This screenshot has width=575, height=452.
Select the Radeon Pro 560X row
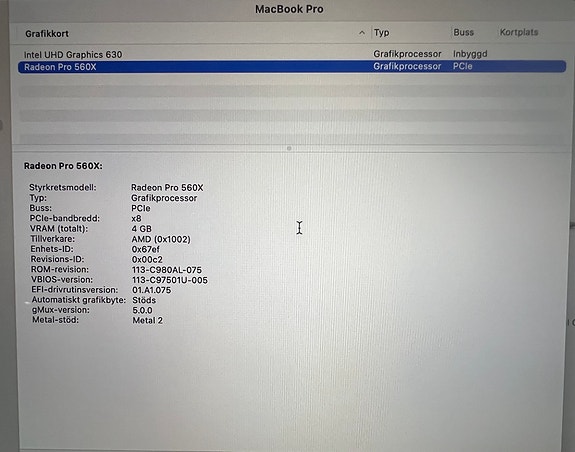point(292,67)
